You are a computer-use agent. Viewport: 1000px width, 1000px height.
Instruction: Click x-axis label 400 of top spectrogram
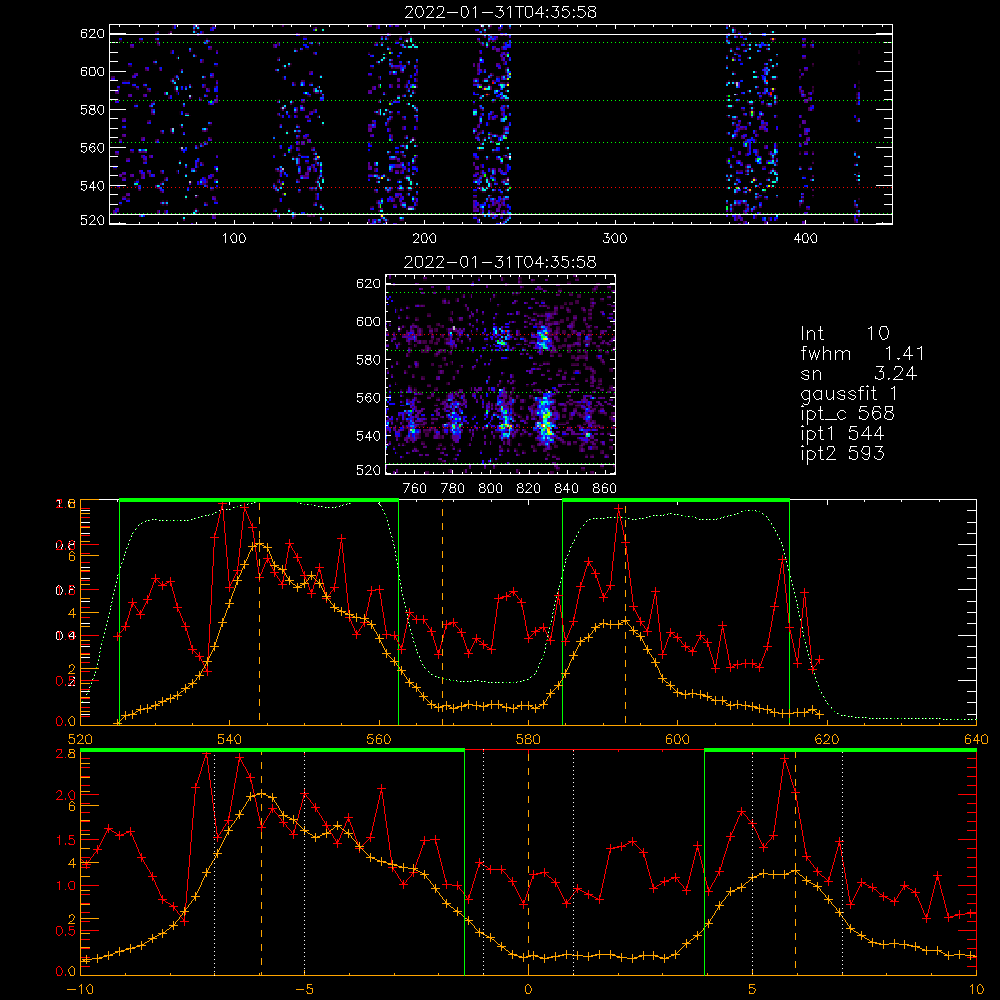coord(805,239)
